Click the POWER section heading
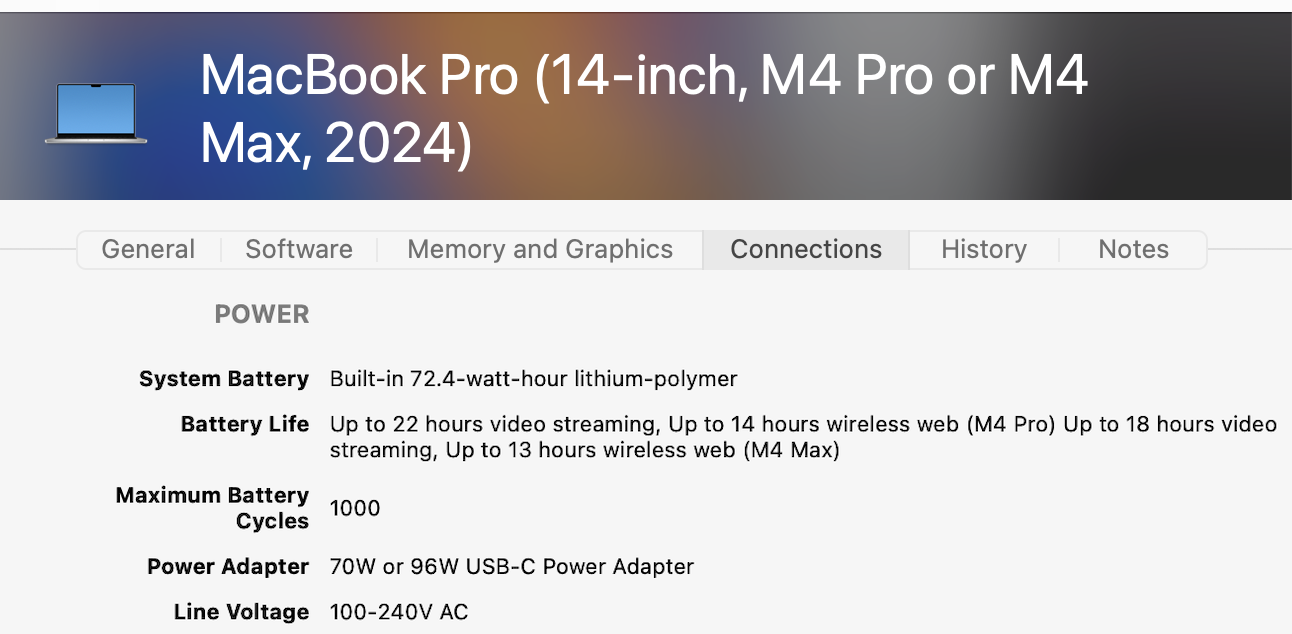This screenshot has height=634, width=1292. coord(262,314)
